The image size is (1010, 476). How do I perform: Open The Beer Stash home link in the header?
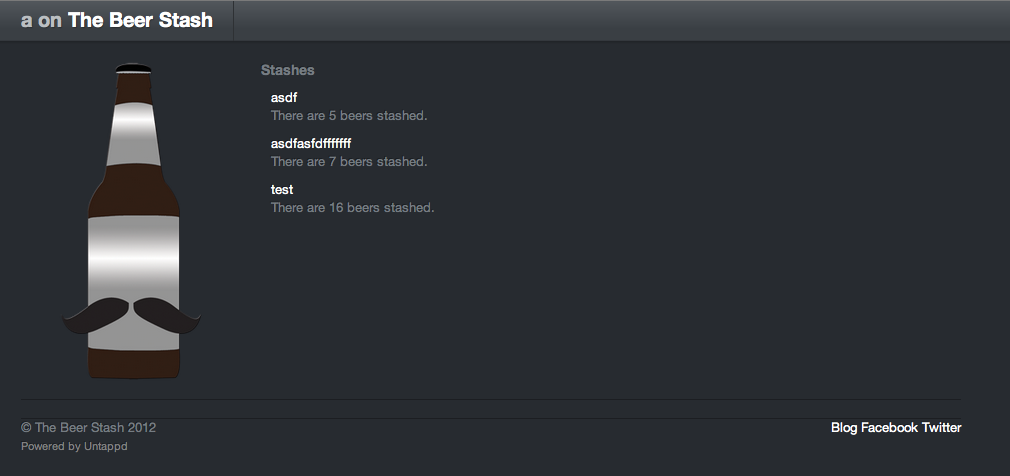pos(140,20)
